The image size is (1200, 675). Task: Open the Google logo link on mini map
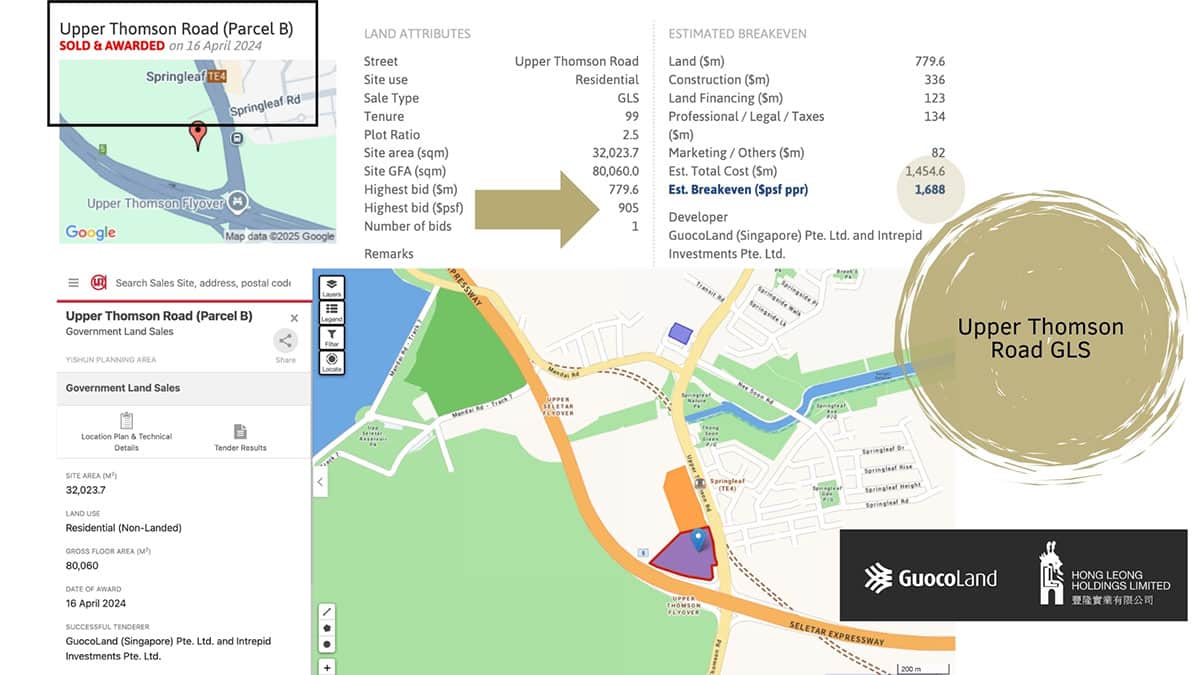pos(91,232)
